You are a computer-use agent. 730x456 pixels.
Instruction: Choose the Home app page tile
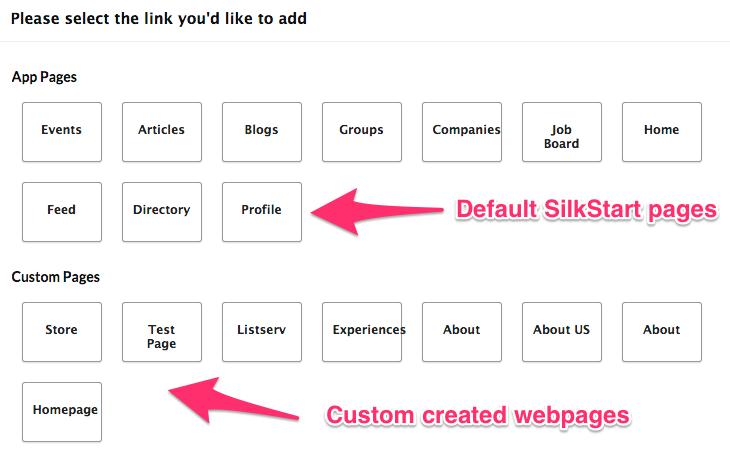coord(662,131)
